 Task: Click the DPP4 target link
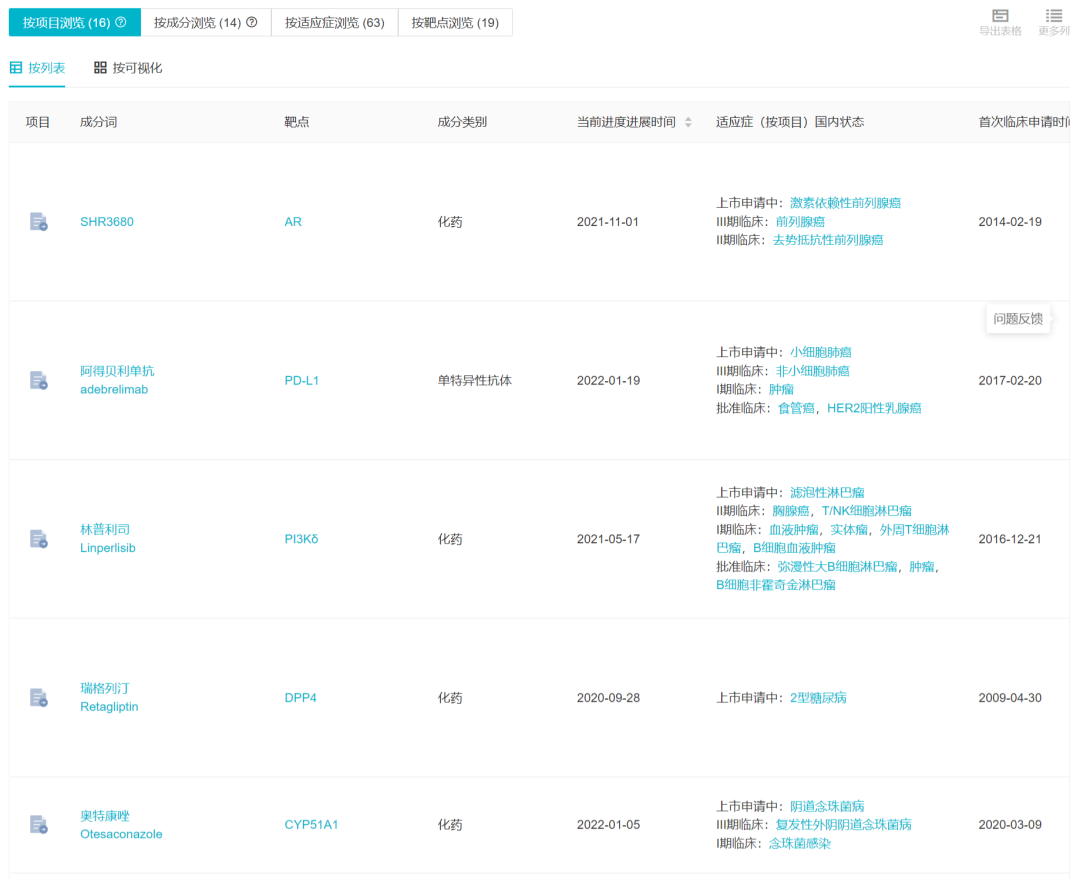click(x=300, y=698)
